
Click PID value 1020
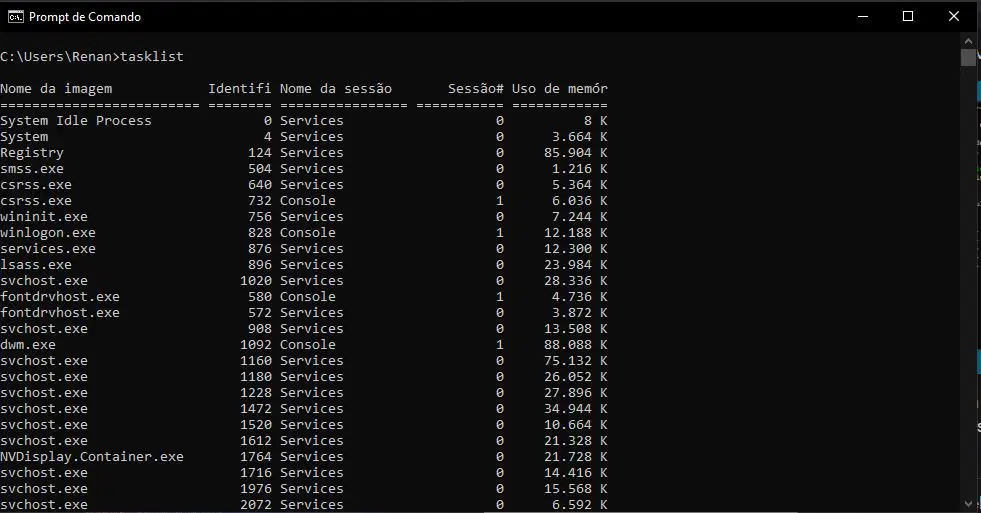256,281
